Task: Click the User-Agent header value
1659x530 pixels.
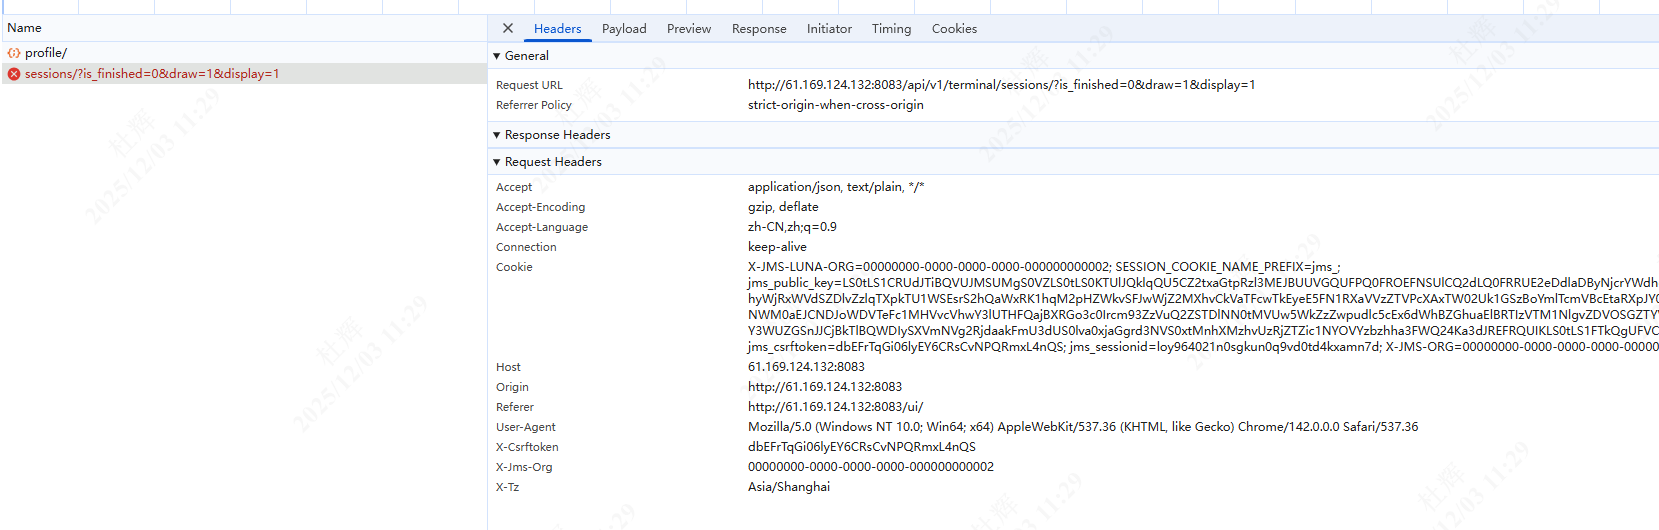Action: [1082, 427]
